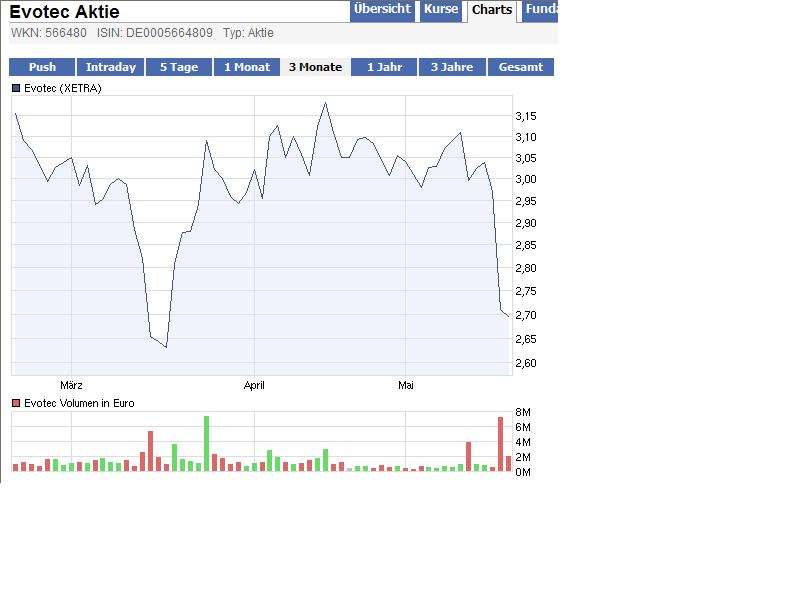
Task: Switch chart range to 1 Jahr
Action: coord(384,67)
